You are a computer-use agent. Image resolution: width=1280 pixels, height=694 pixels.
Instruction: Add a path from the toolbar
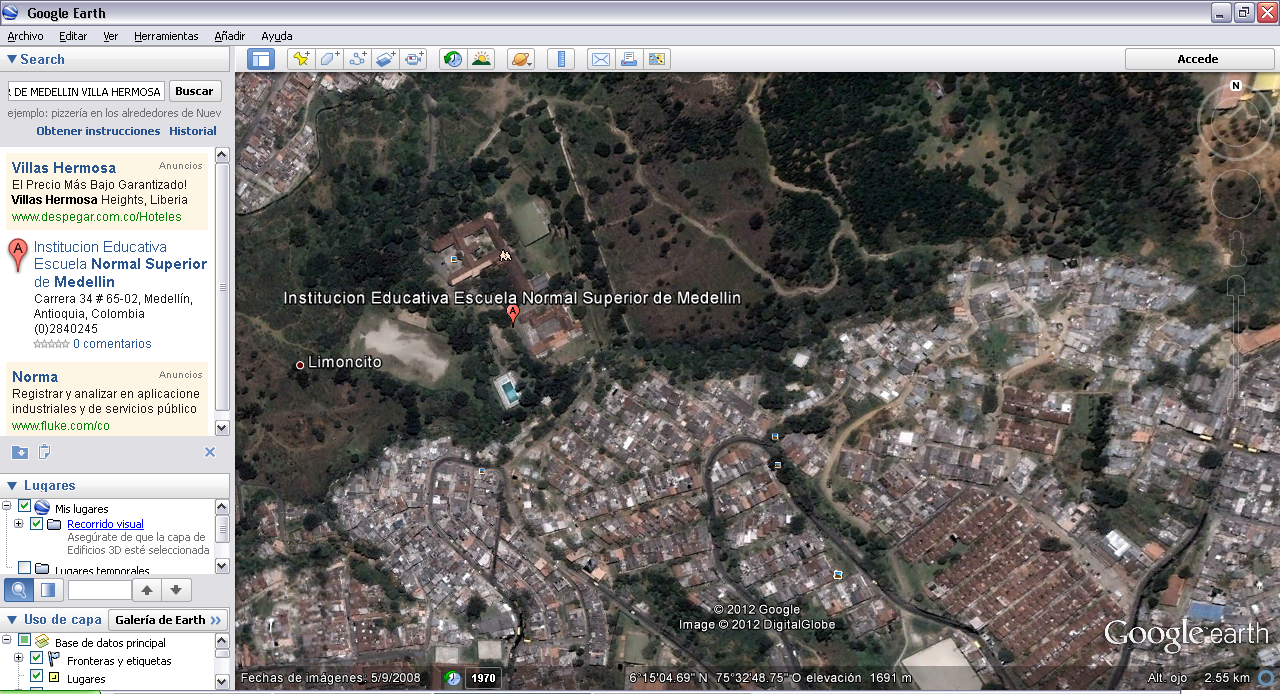357,59
